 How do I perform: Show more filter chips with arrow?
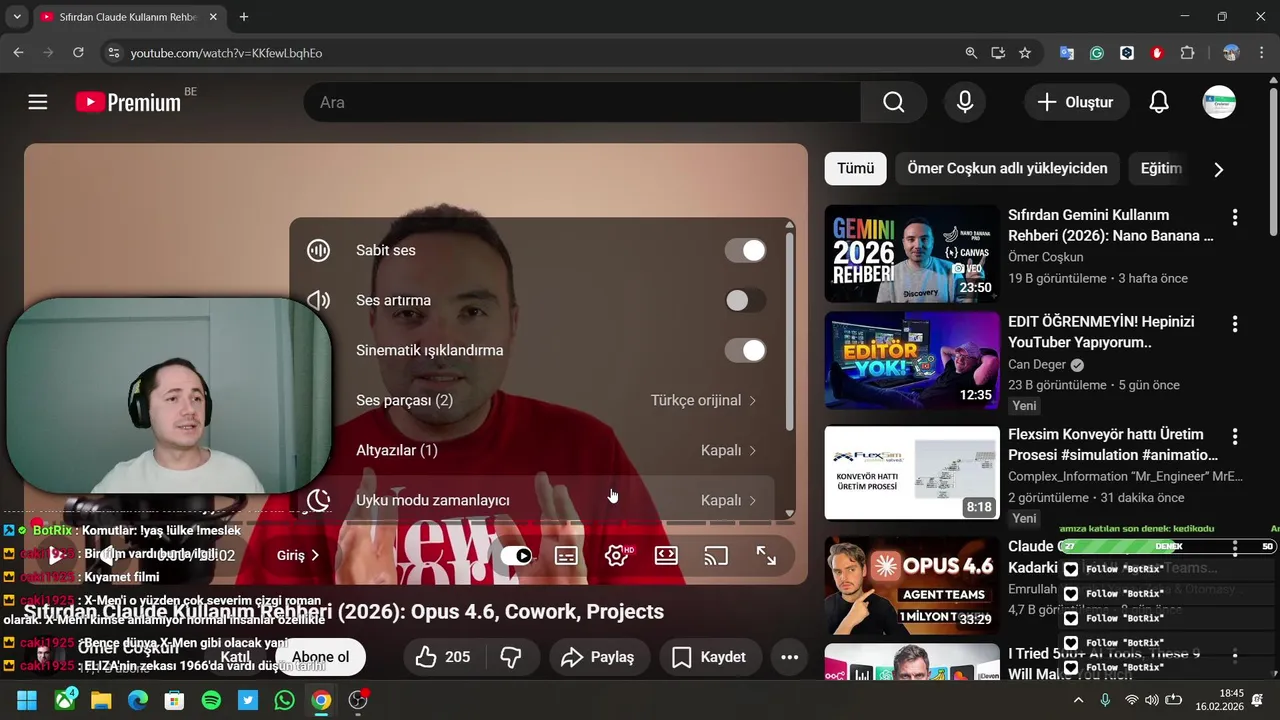tap(1218, 169)
